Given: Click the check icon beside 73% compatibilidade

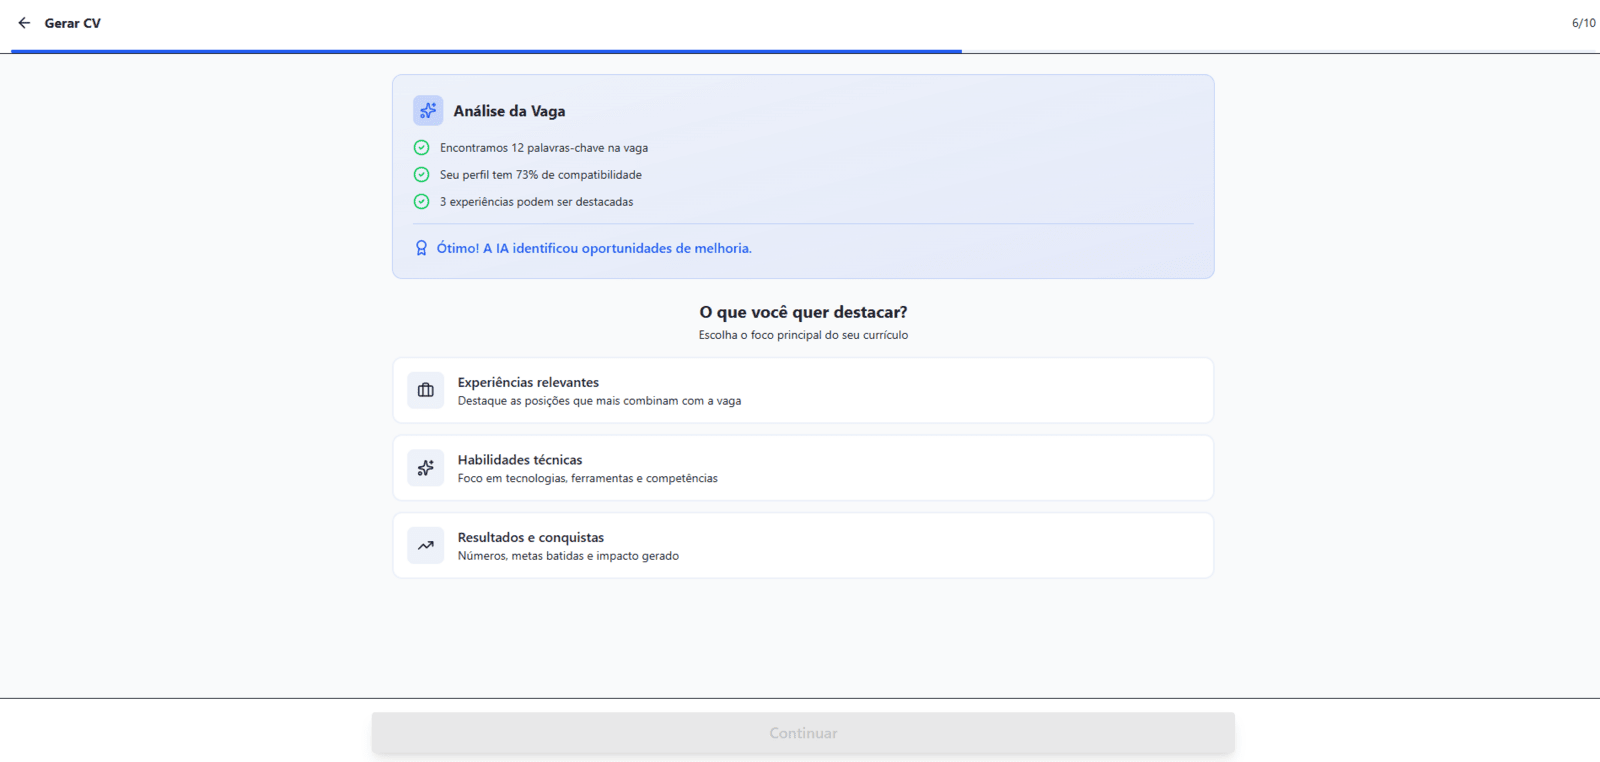Looking at the screenshot, I should tap(421, 175).
